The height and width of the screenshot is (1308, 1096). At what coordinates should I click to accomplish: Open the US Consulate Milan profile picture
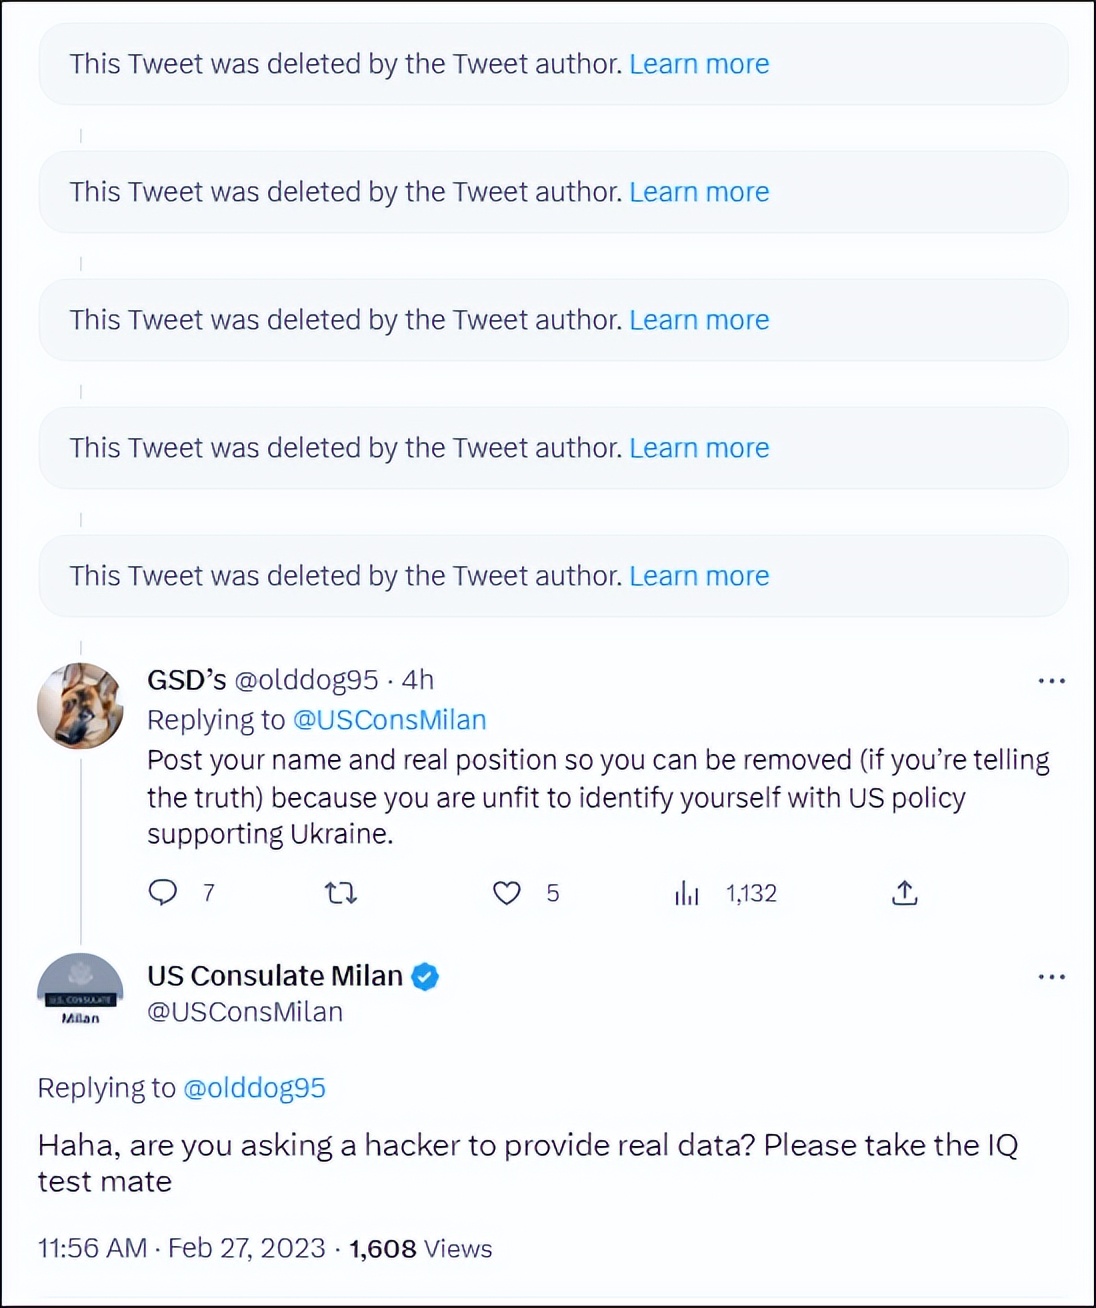click(x=80, y=990)
